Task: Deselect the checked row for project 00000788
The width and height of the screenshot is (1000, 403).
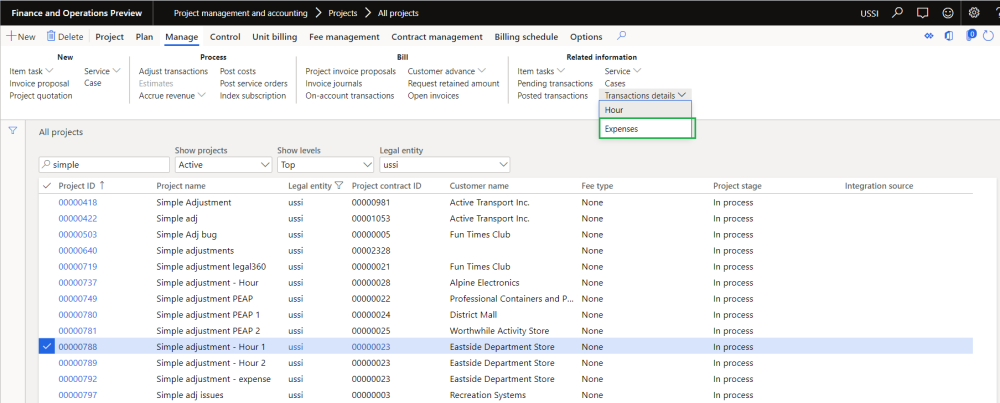Action: tap(46, 347)
